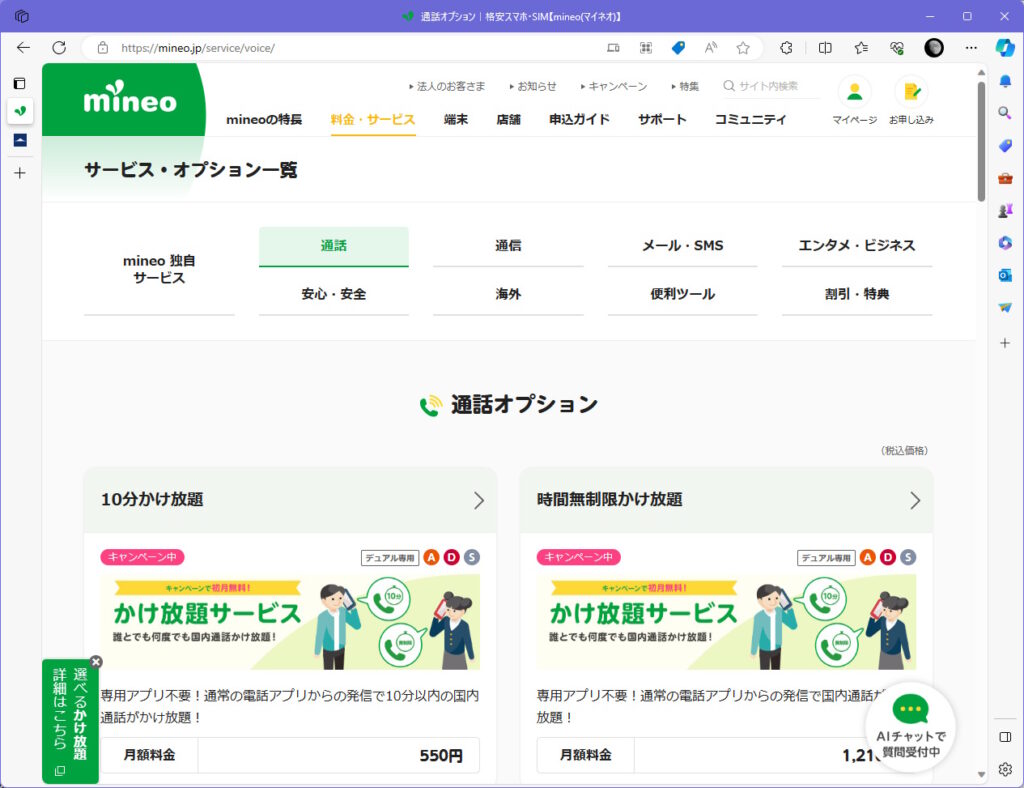
Task: Open Favorites list icon in toolbar
Action: (861, 48)
